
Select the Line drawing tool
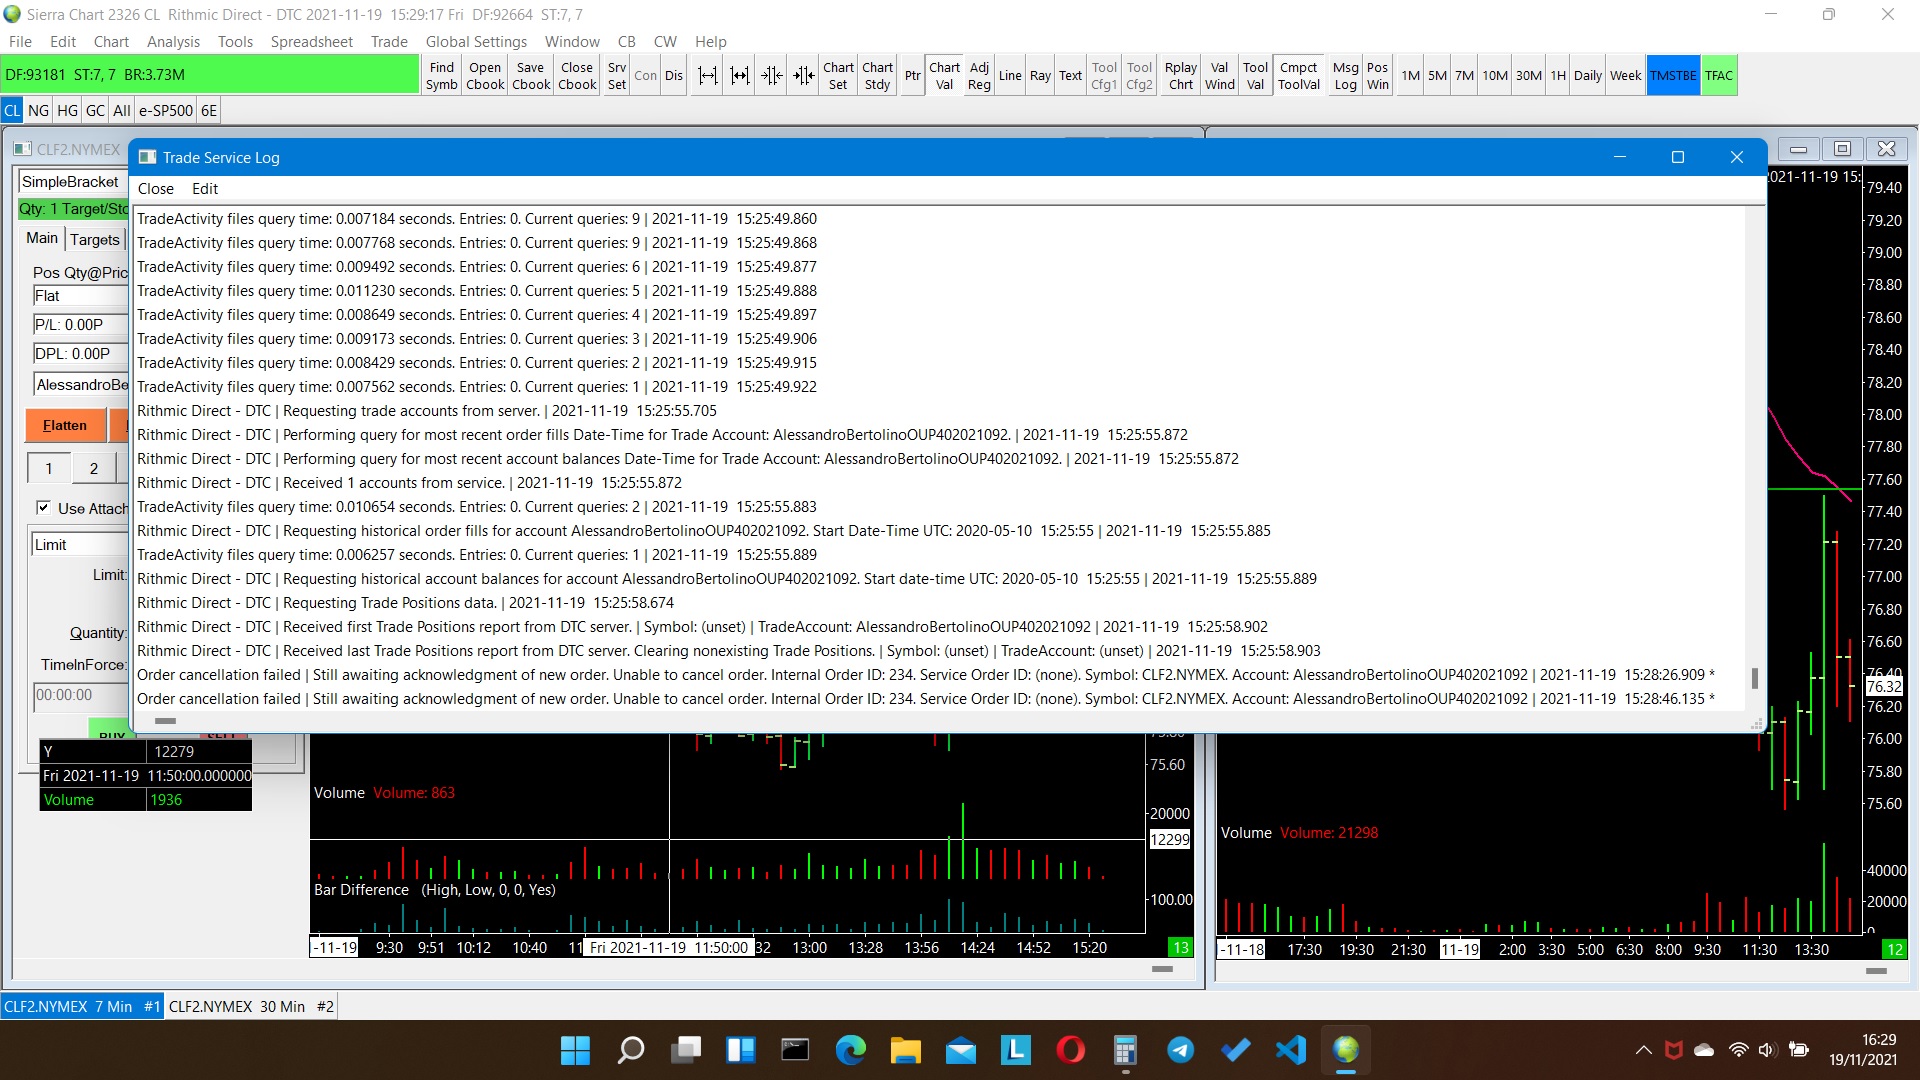click(1010, 75)
